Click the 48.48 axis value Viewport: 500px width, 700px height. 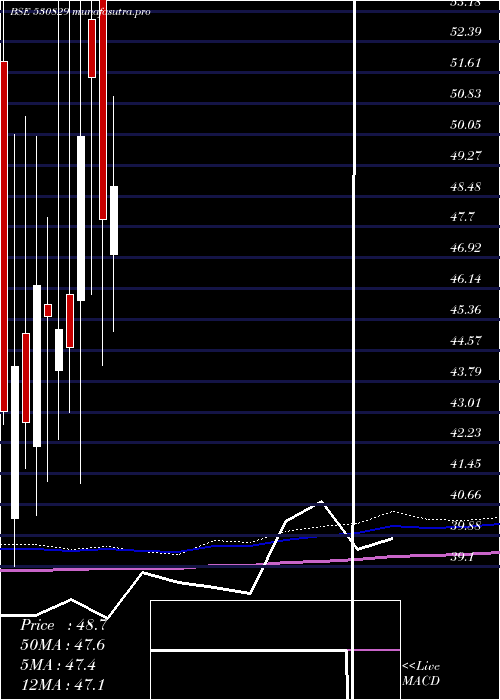click(x=466, y=187)
